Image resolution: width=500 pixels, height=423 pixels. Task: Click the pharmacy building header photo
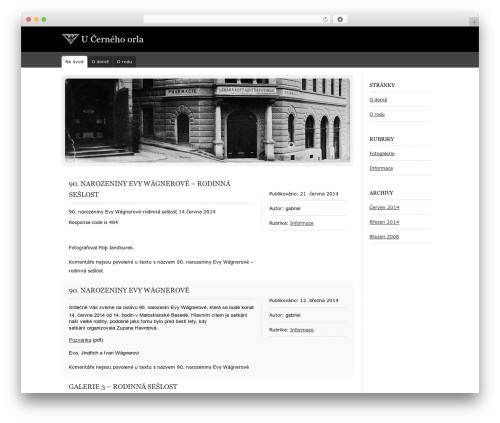(x=207, y=120)
